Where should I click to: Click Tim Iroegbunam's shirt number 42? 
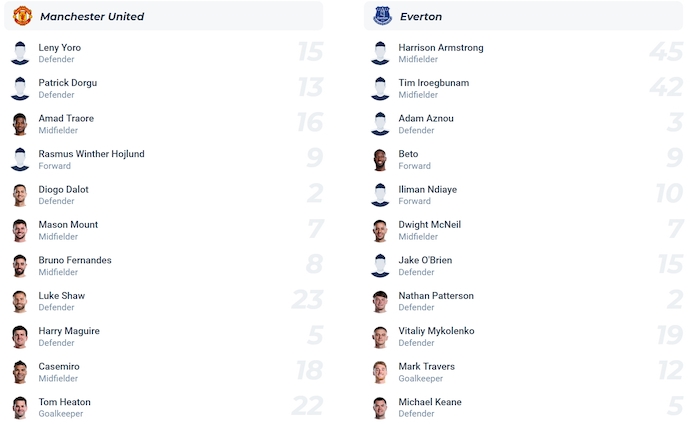[x=665, y=88]
